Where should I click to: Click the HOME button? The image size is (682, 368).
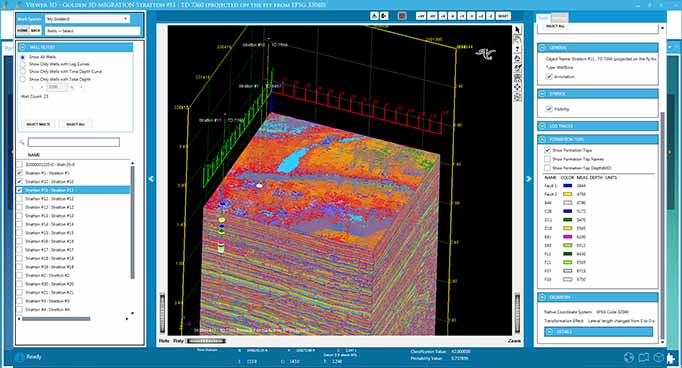23,31
